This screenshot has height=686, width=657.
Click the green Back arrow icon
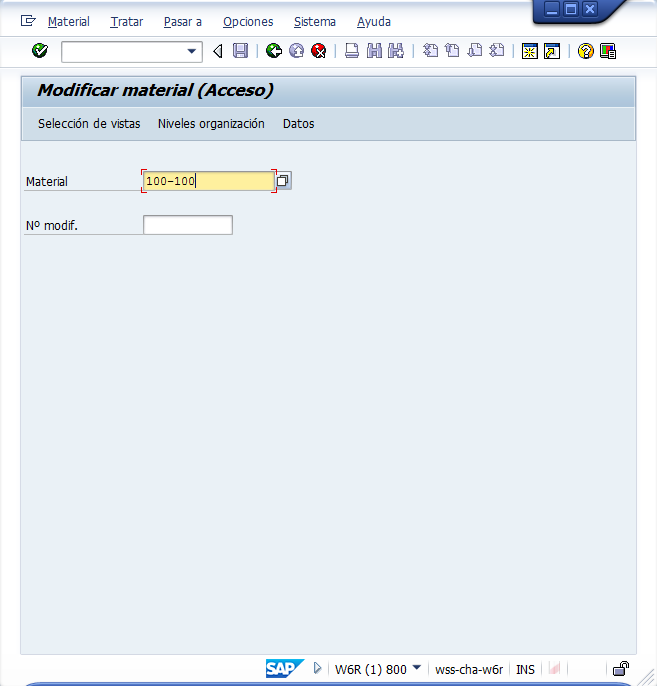click(x=274, y=51)
